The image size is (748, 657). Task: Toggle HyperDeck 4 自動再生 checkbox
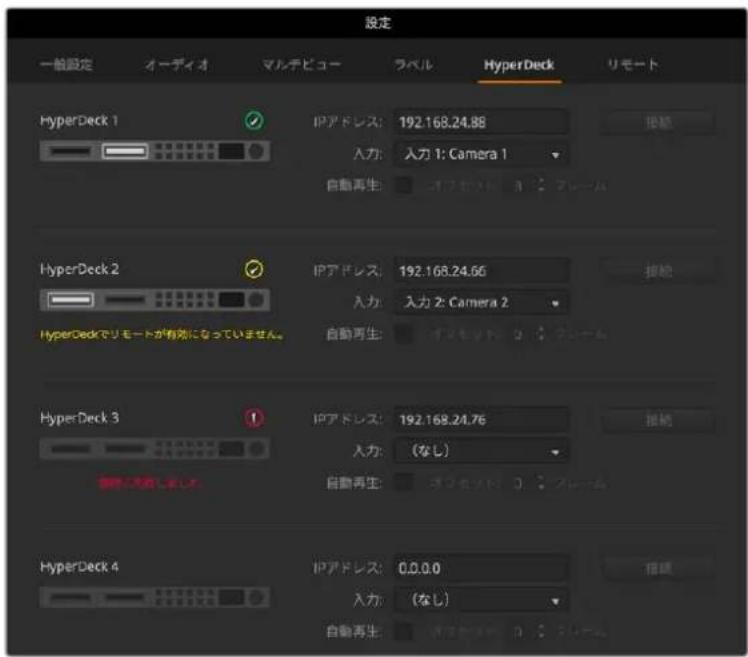404,632
